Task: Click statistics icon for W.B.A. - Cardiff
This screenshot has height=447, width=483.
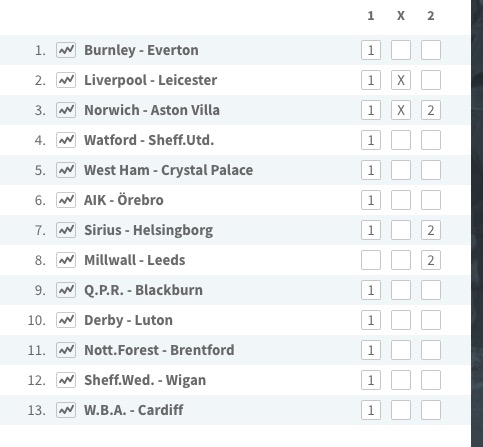Action: click(x=66, y=410)
